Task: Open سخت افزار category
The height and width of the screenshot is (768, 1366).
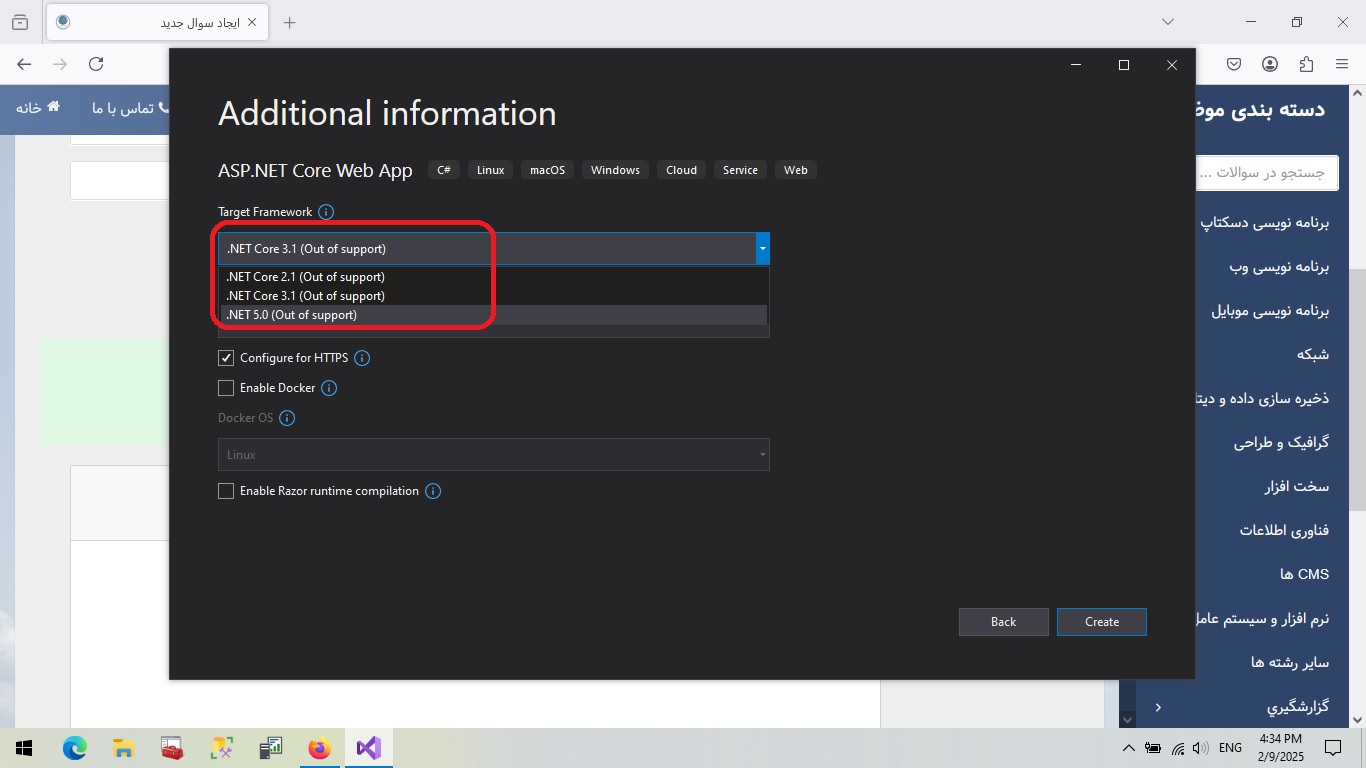Action: (1297, 486)
